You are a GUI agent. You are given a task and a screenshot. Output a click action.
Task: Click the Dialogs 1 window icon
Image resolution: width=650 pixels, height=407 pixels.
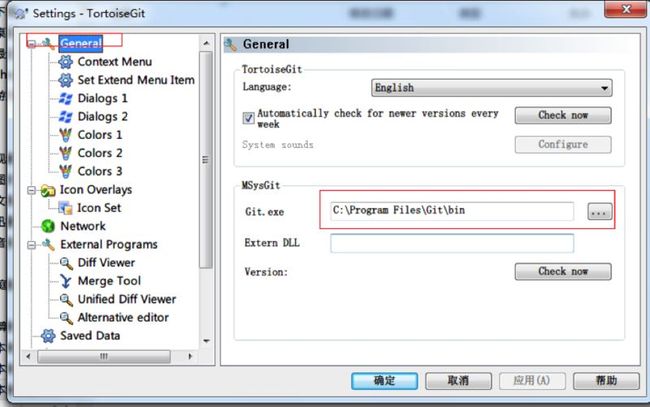[x=65, y=98]
